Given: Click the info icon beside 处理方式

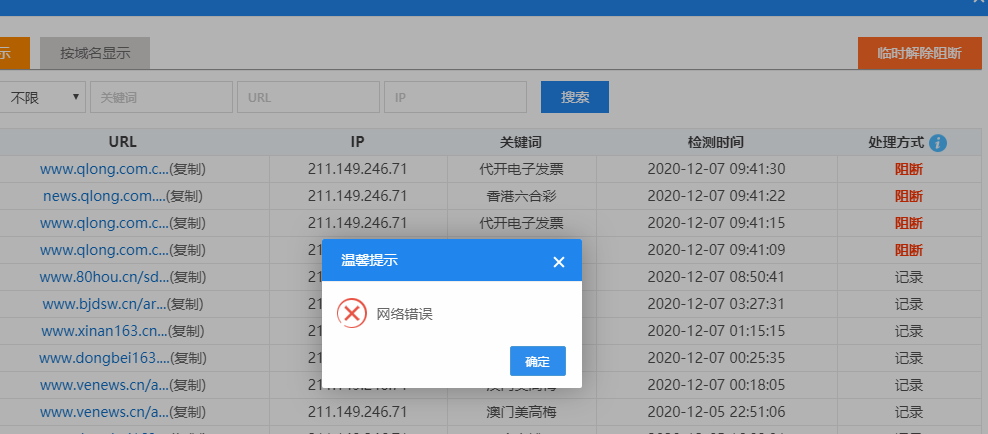Looking at the screenshot, I should point(937,143).
